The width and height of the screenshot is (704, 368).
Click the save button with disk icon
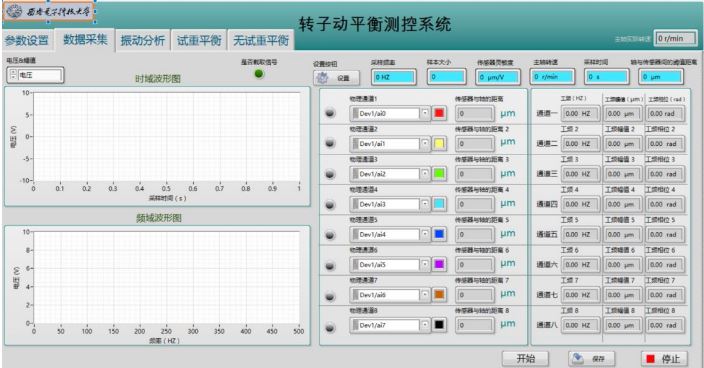point(591,359)
